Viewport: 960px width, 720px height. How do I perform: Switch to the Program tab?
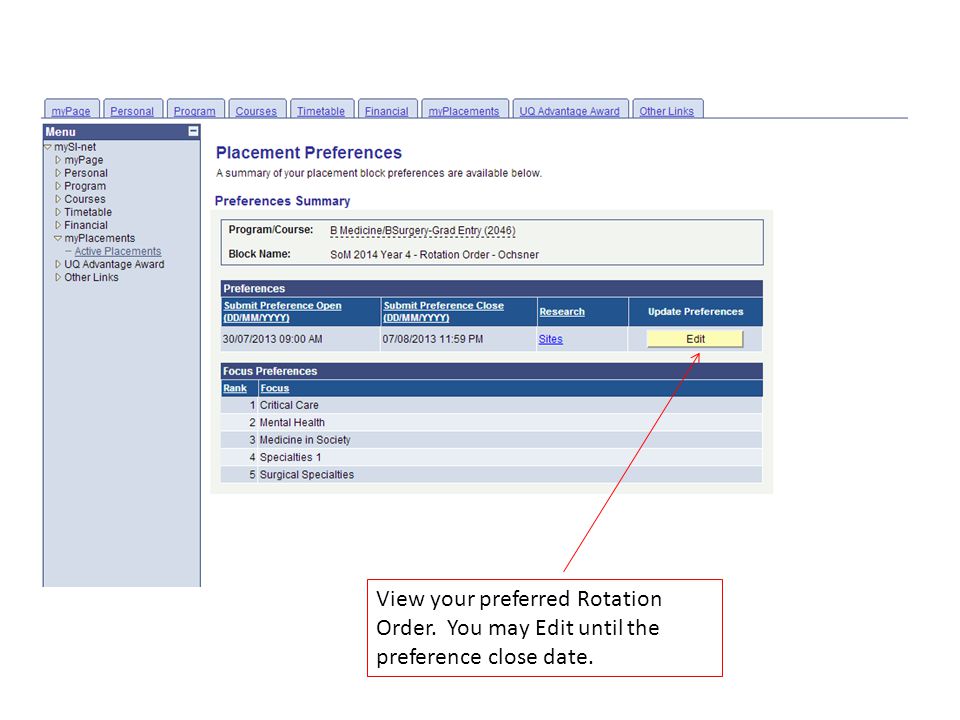[x=195, y=111]
